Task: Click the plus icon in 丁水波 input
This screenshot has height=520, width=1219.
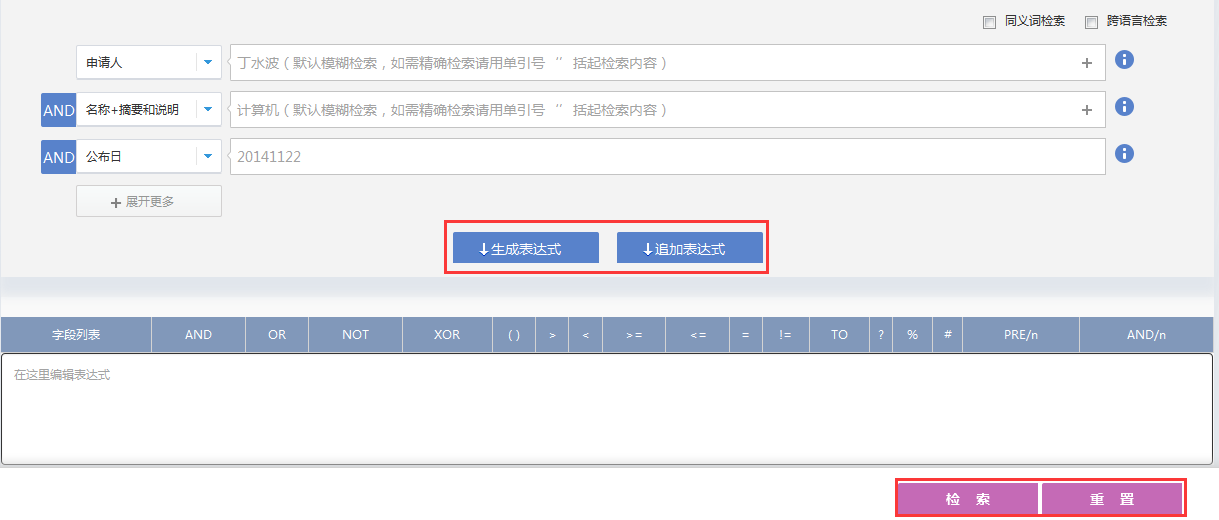Action: [1087, 63]
